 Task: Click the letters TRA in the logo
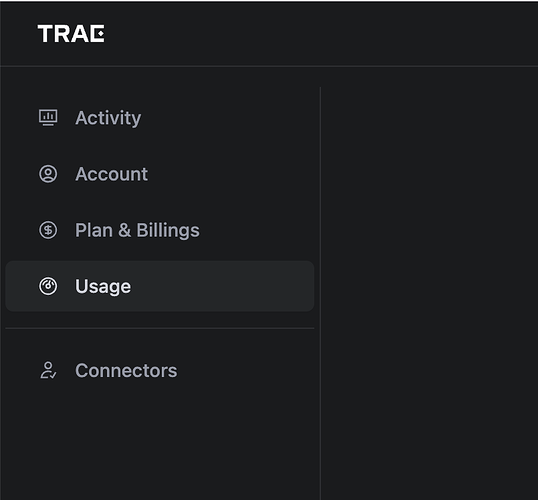click(64, 34)
